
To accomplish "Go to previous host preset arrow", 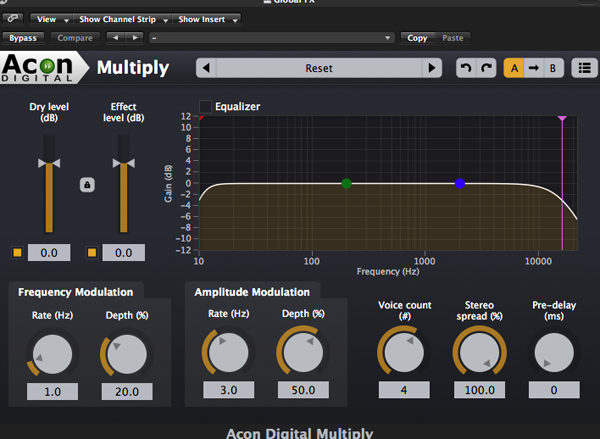I will coord(116,38).
